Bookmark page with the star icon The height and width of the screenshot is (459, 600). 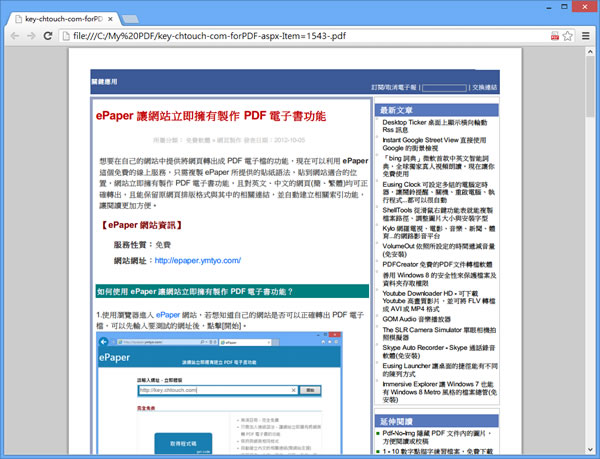pyautogui.click(x=568, y=36)
